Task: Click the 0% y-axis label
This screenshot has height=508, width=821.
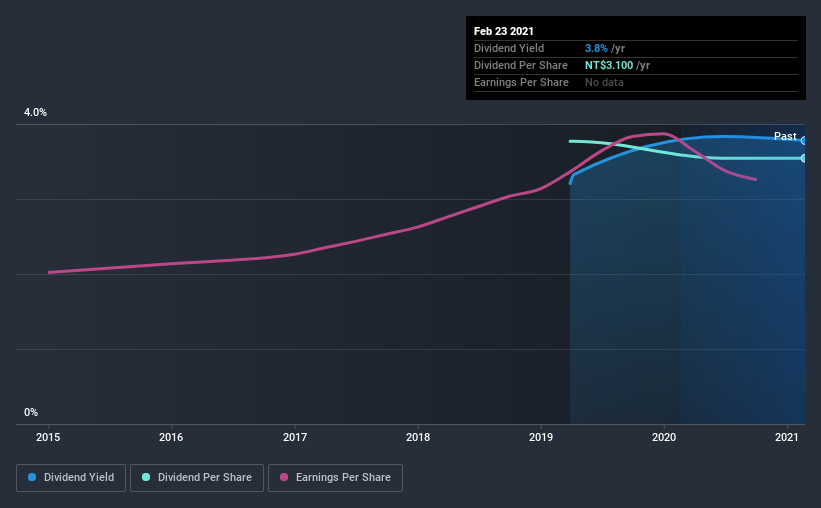Action: click(31, 412)
